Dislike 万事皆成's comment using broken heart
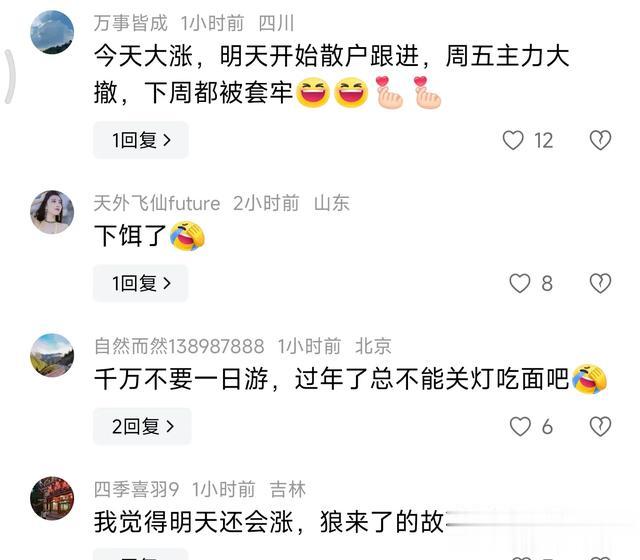 (x=600, y=140)
